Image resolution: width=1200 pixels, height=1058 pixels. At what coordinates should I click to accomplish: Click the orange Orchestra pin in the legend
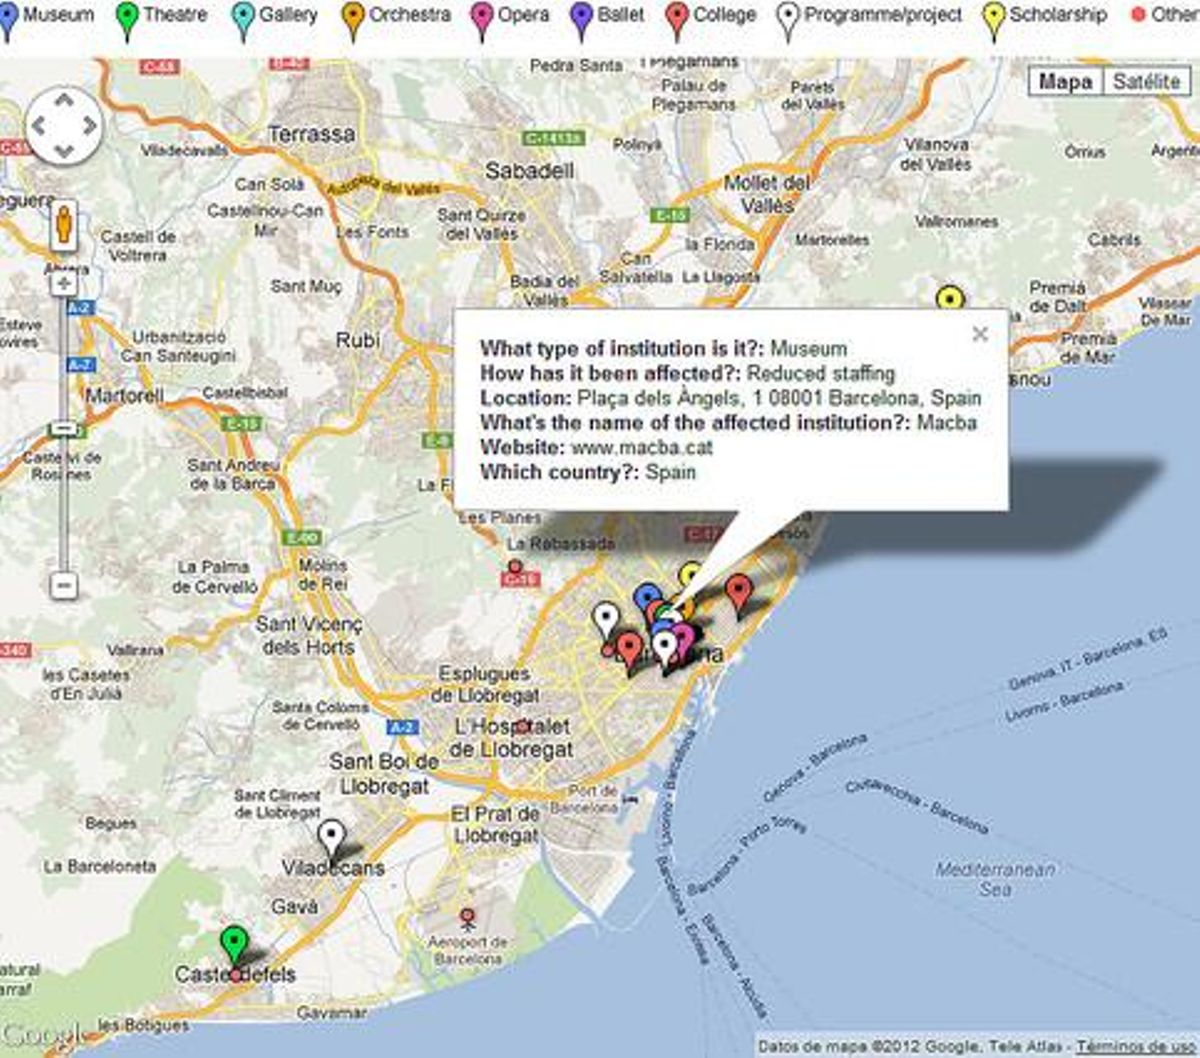[353, 20]
